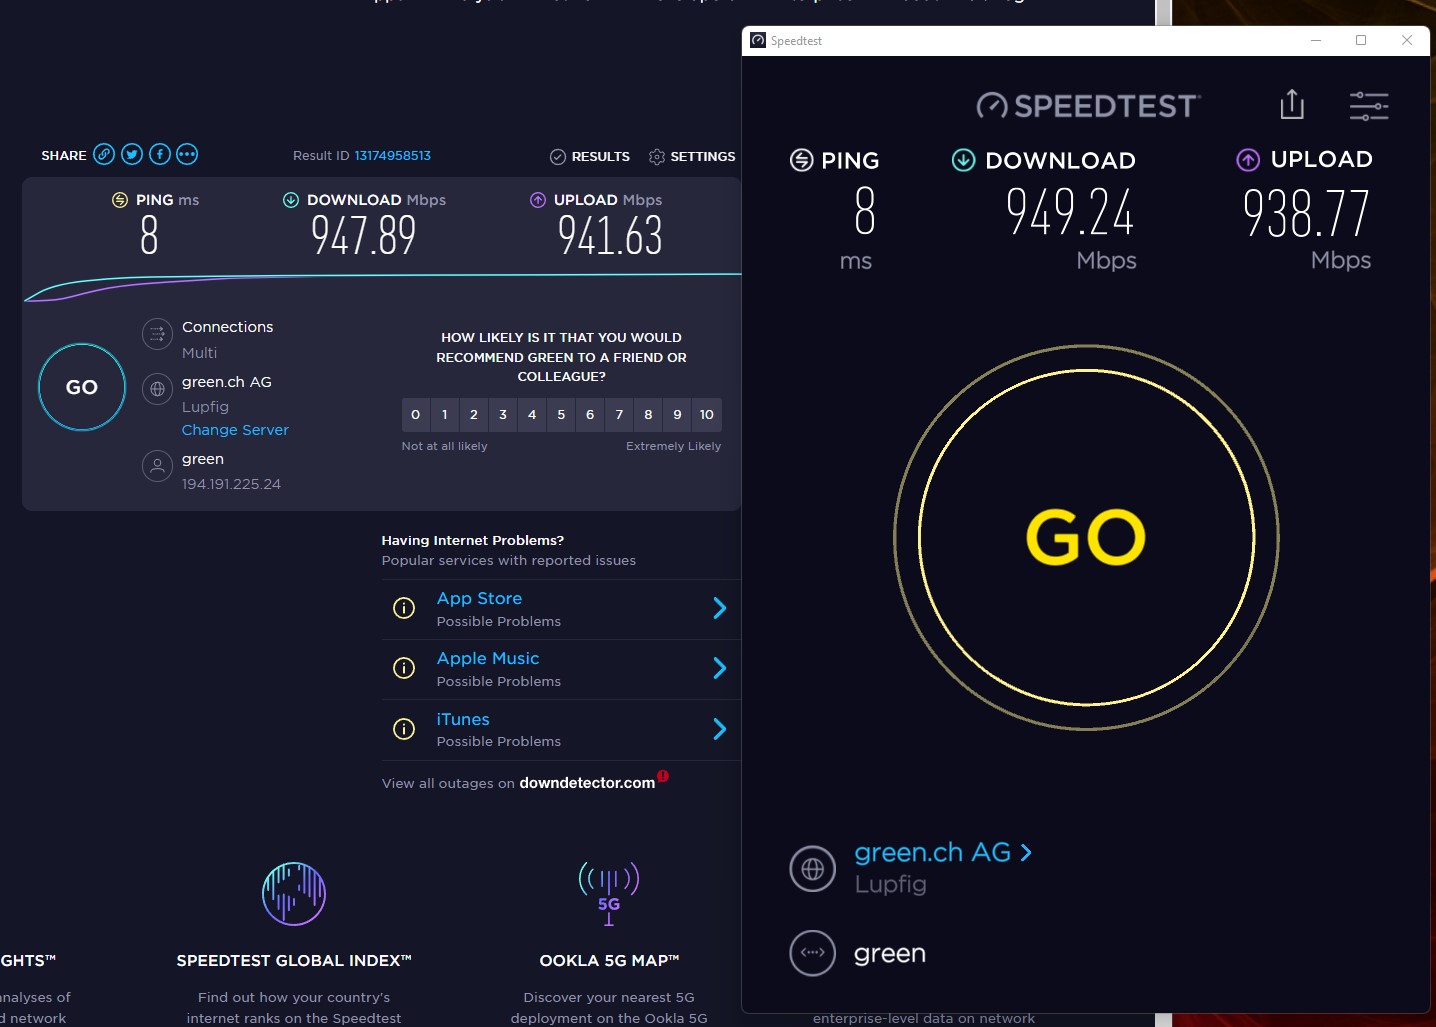Click the user icon beside green provider
Screen dimensions: 1436x1027
(x=157, y=466)
